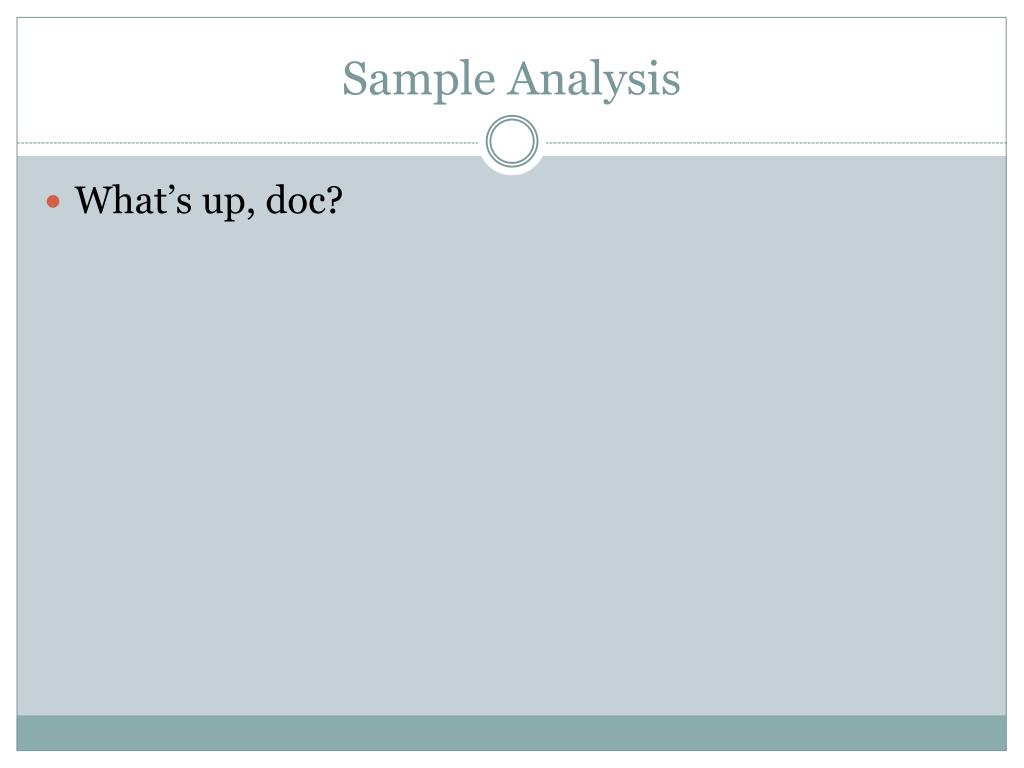The height and width of the screenshot is (768, 1024).
Task: Click the teal footer bar
Action: click(511, 733)
